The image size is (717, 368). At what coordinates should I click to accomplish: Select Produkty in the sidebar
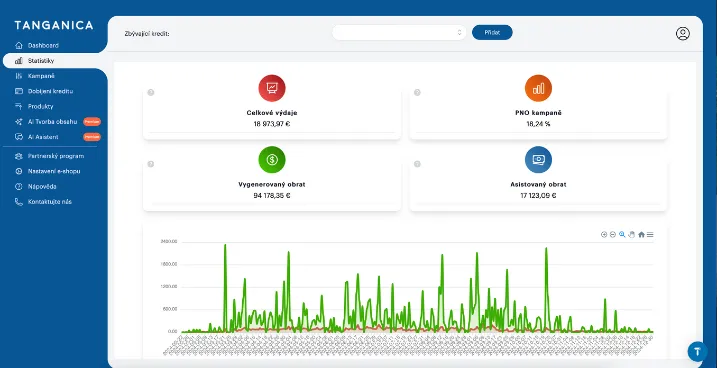[40, 107]
